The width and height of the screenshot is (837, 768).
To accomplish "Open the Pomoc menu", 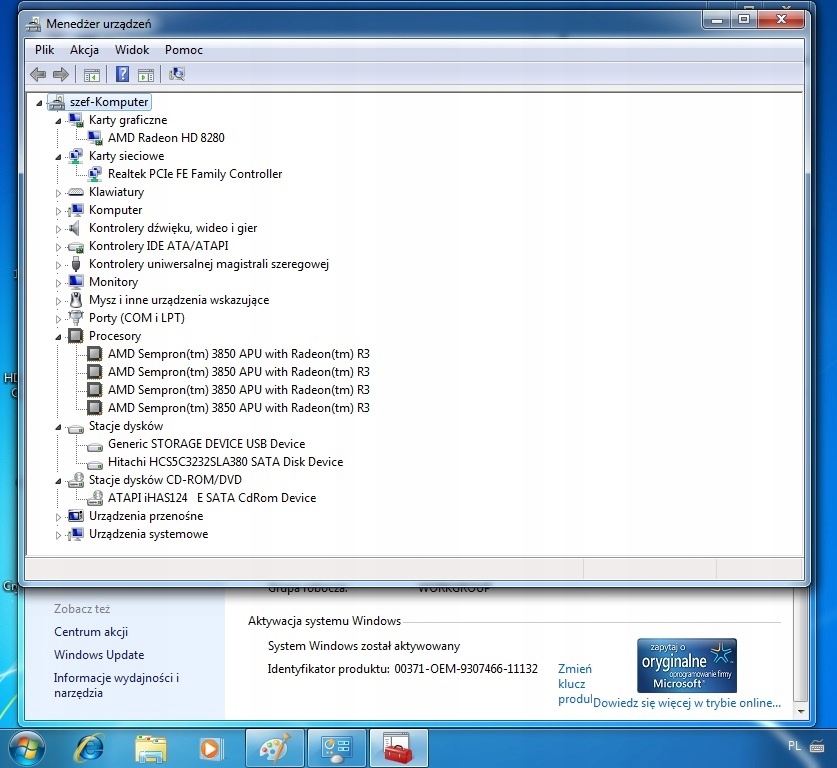I will [x=184, y=50].
